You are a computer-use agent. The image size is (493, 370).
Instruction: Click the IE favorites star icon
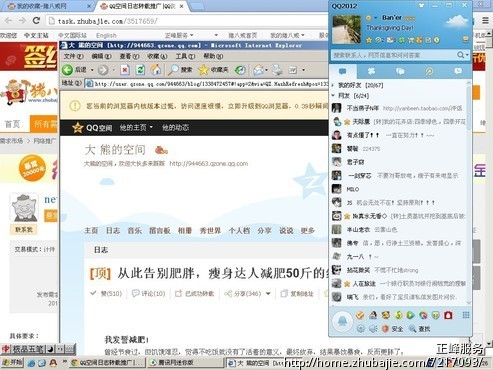click(203, 70)
